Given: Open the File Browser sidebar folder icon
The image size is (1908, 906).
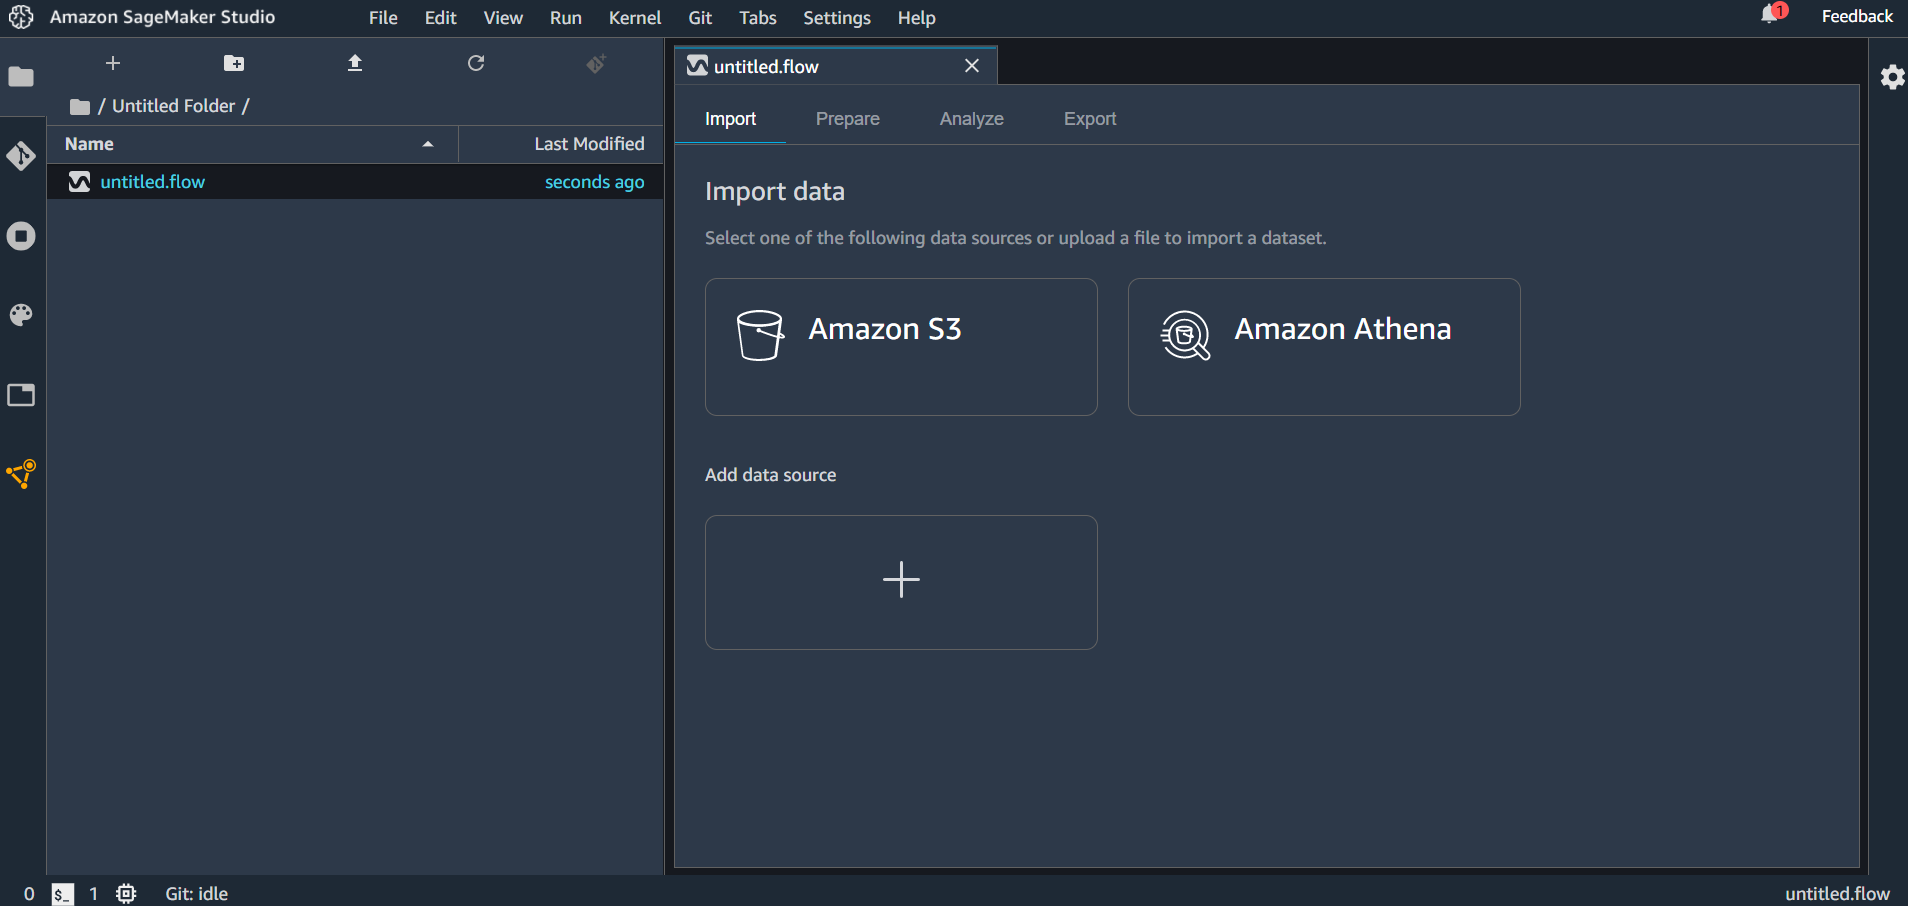Looking at the screenshot, I should click(21, 77).
